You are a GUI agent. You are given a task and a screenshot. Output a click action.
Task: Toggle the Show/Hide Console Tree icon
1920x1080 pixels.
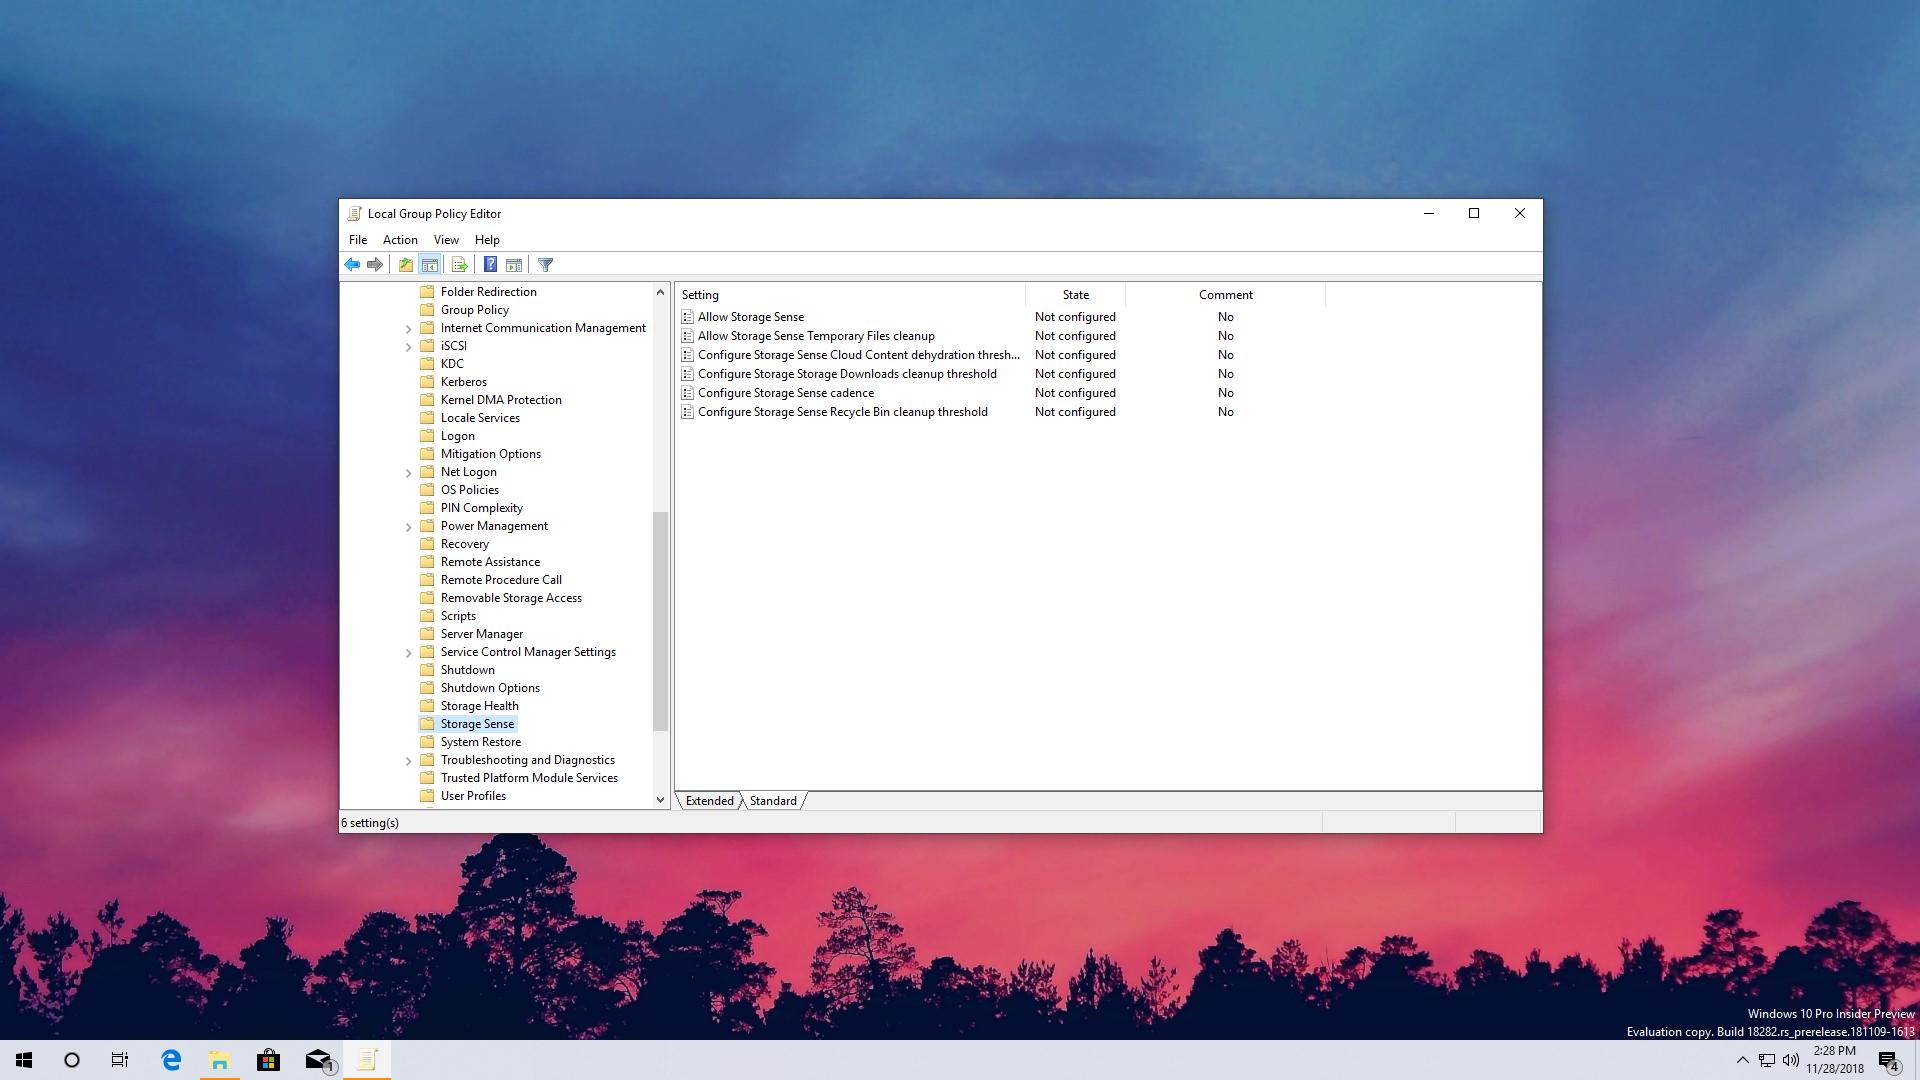point(429,264)
